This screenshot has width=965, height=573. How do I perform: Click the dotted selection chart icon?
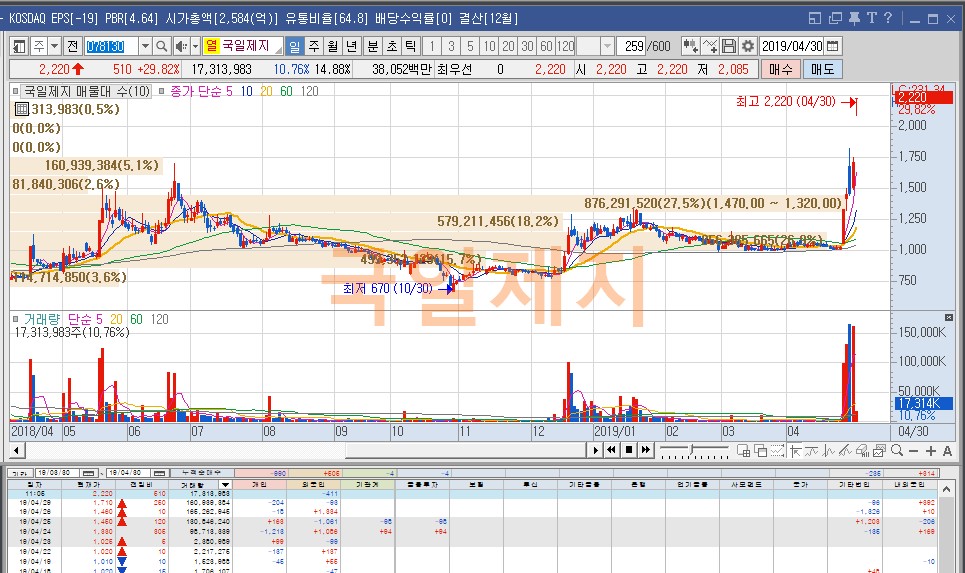(777, 451)
